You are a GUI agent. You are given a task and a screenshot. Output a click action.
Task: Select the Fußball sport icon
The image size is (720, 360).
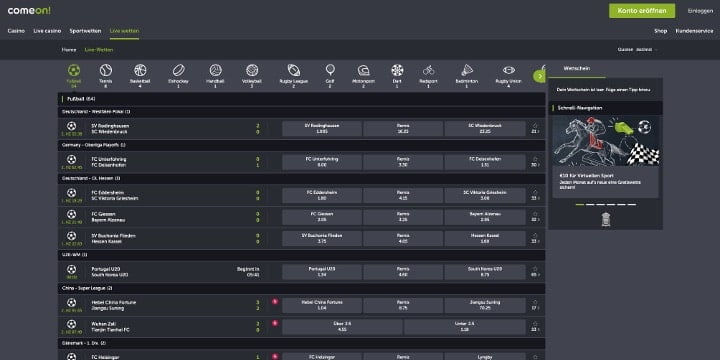(x=74, y=70)
